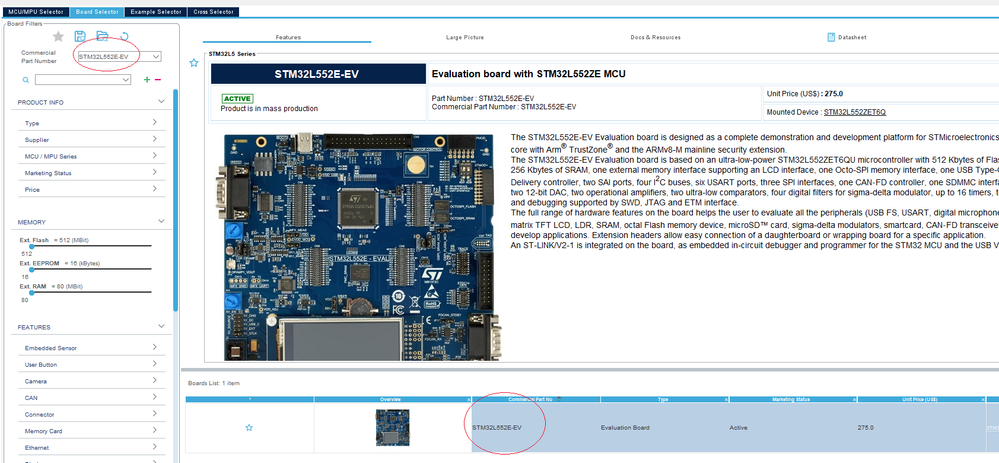Open the search filter combo box
The height and width of the screenshot is (463, 999).
coord(83,80)
